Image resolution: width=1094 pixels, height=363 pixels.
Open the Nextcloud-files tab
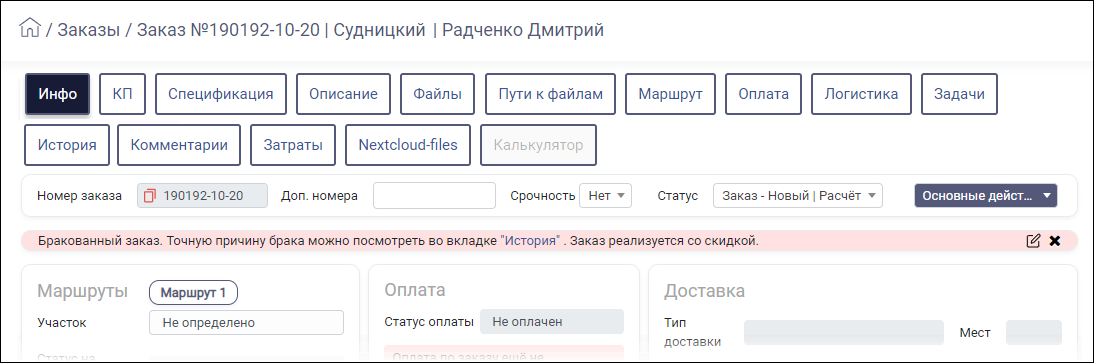408,145
